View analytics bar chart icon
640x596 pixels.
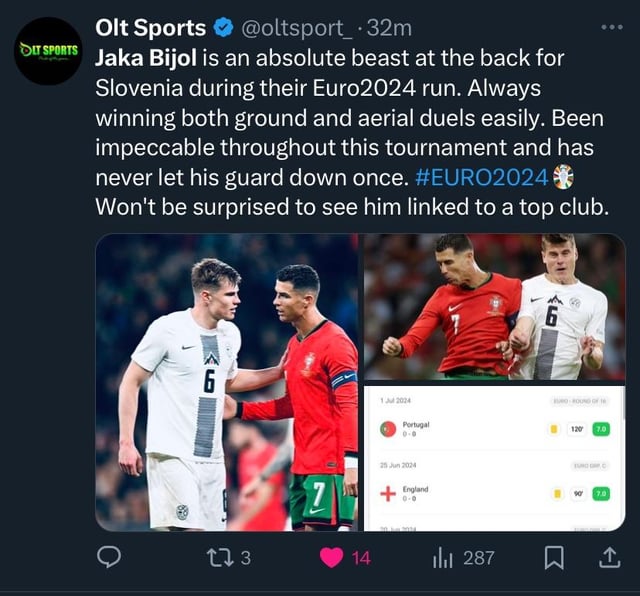click(442, 558)
